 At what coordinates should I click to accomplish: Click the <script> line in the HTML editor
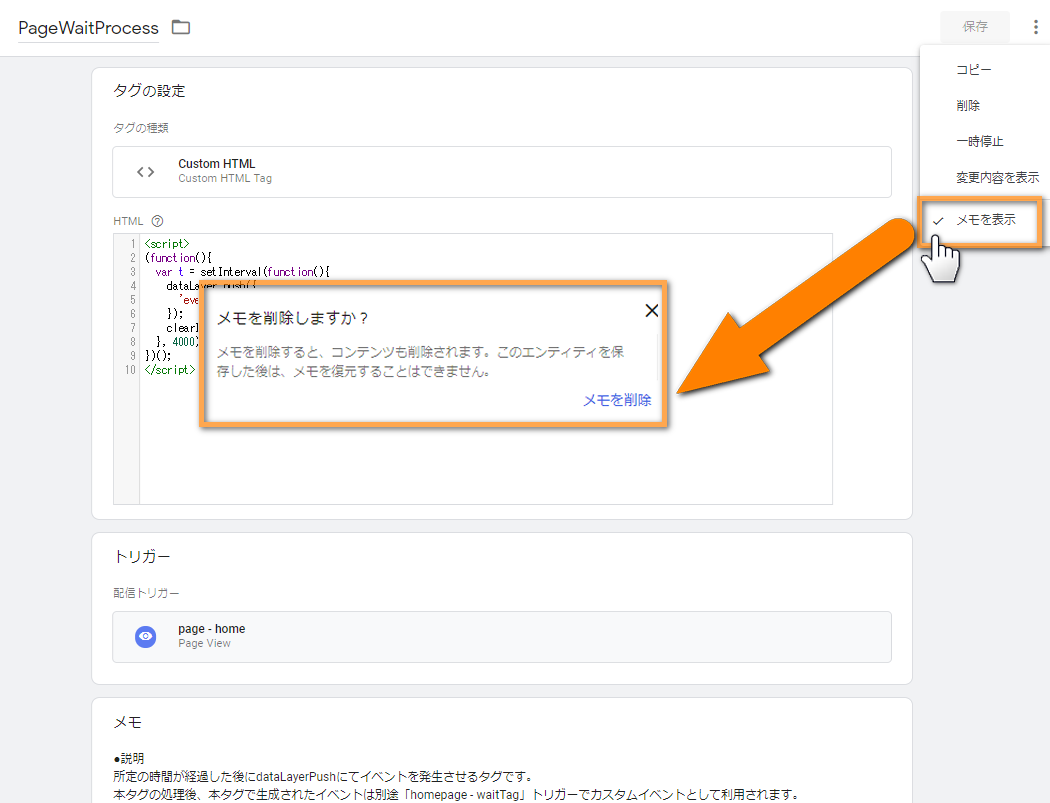[167, 244]
